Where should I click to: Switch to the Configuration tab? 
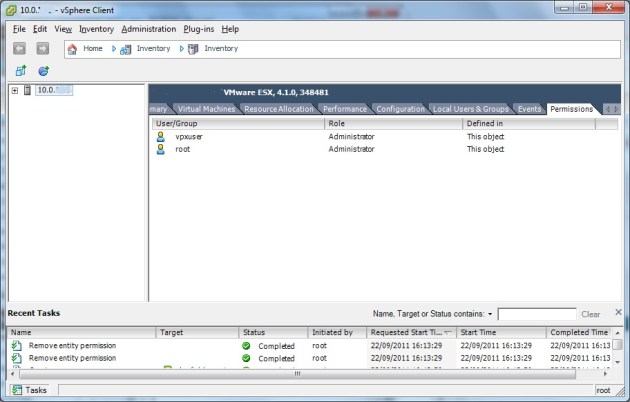coord(400,109)
